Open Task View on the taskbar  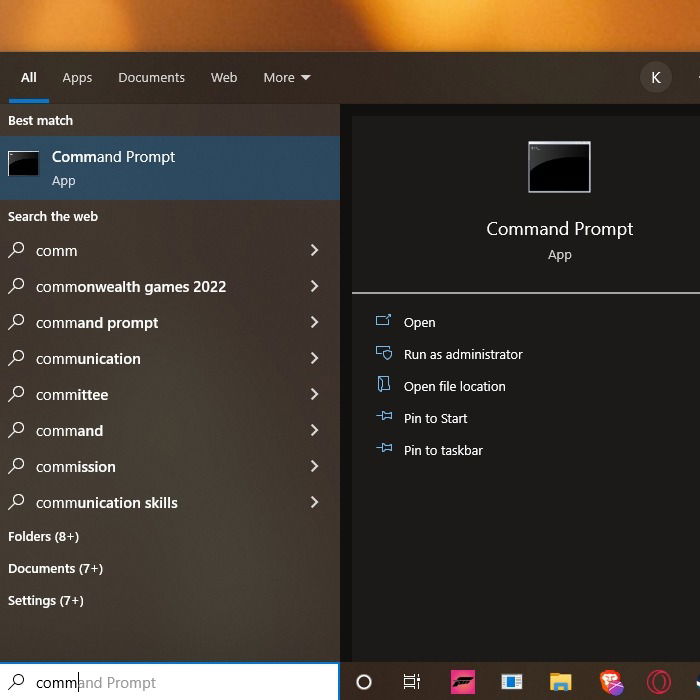click(411, 682)
